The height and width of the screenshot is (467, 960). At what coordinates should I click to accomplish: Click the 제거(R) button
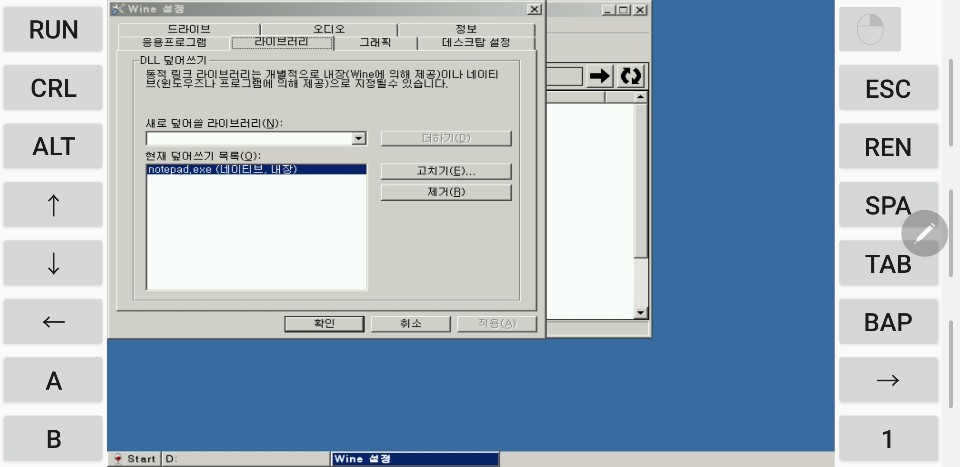tap(446, 192)
